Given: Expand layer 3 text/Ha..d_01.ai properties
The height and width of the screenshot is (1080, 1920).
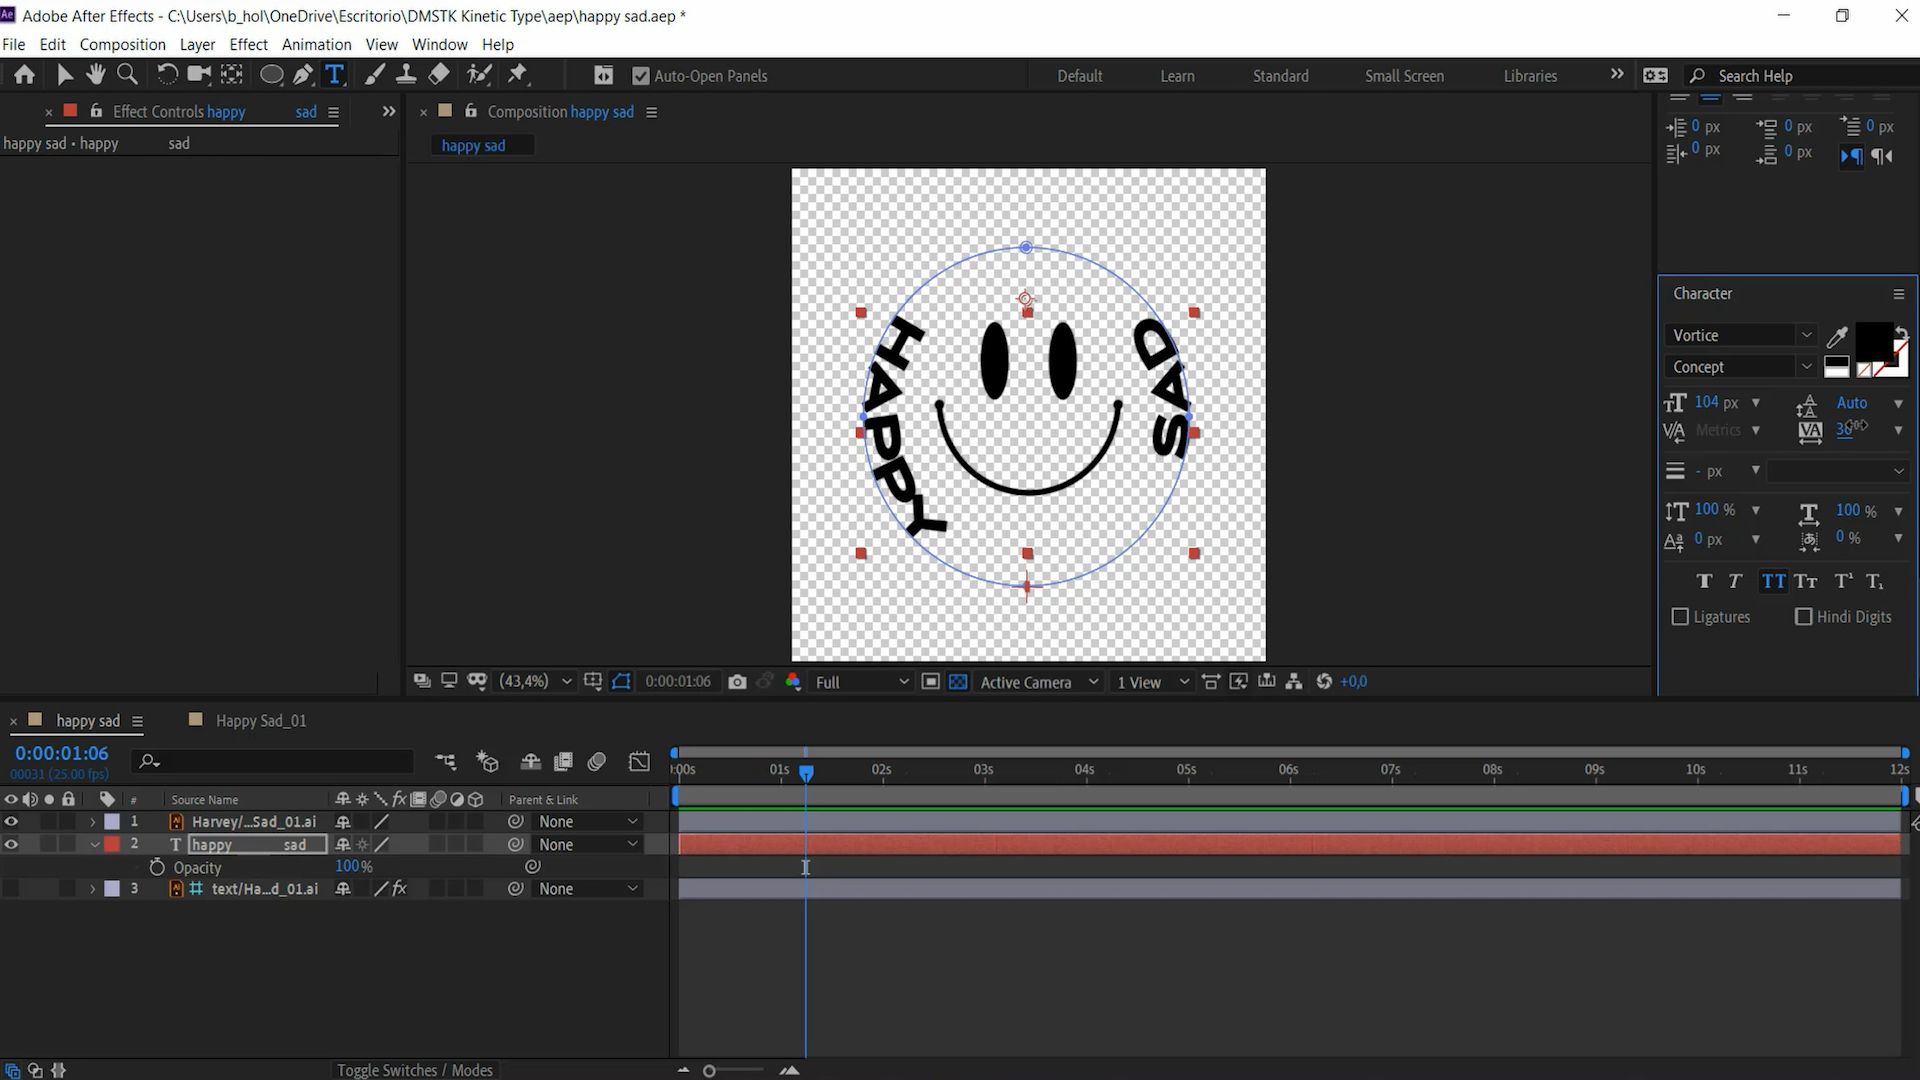Looking at the screenshot, I should pyautogui.click(x=93, y=889).
